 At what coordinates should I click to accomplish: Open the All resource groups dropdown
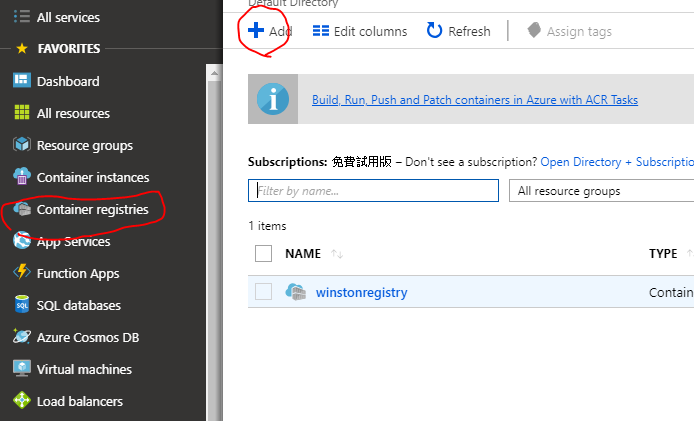point(601,191)
